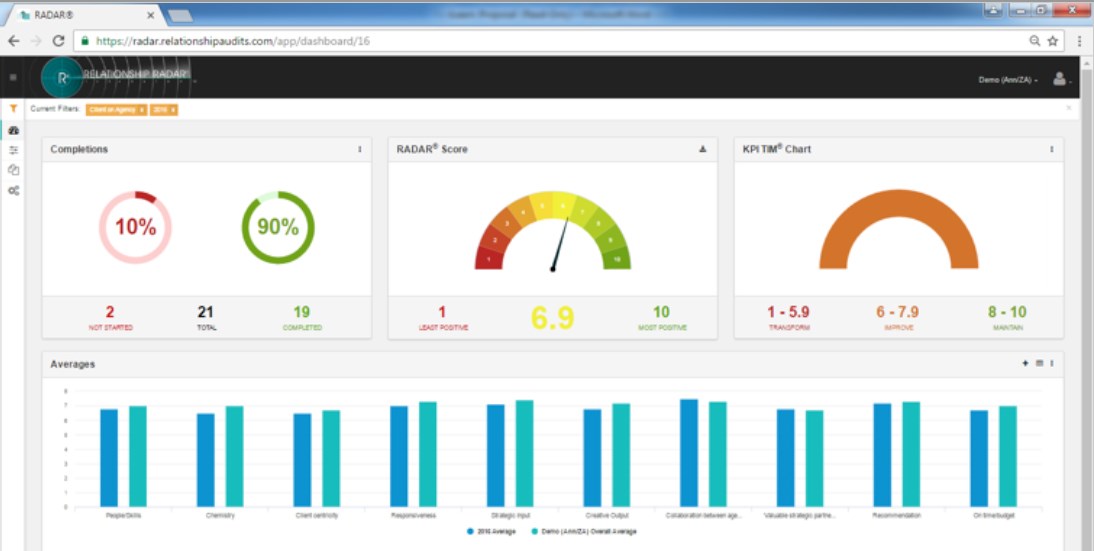Screen dimensions: 1094x551
Task: Click the Client centricity axis label
Action: pyautogui.click(x=317, y=515)
